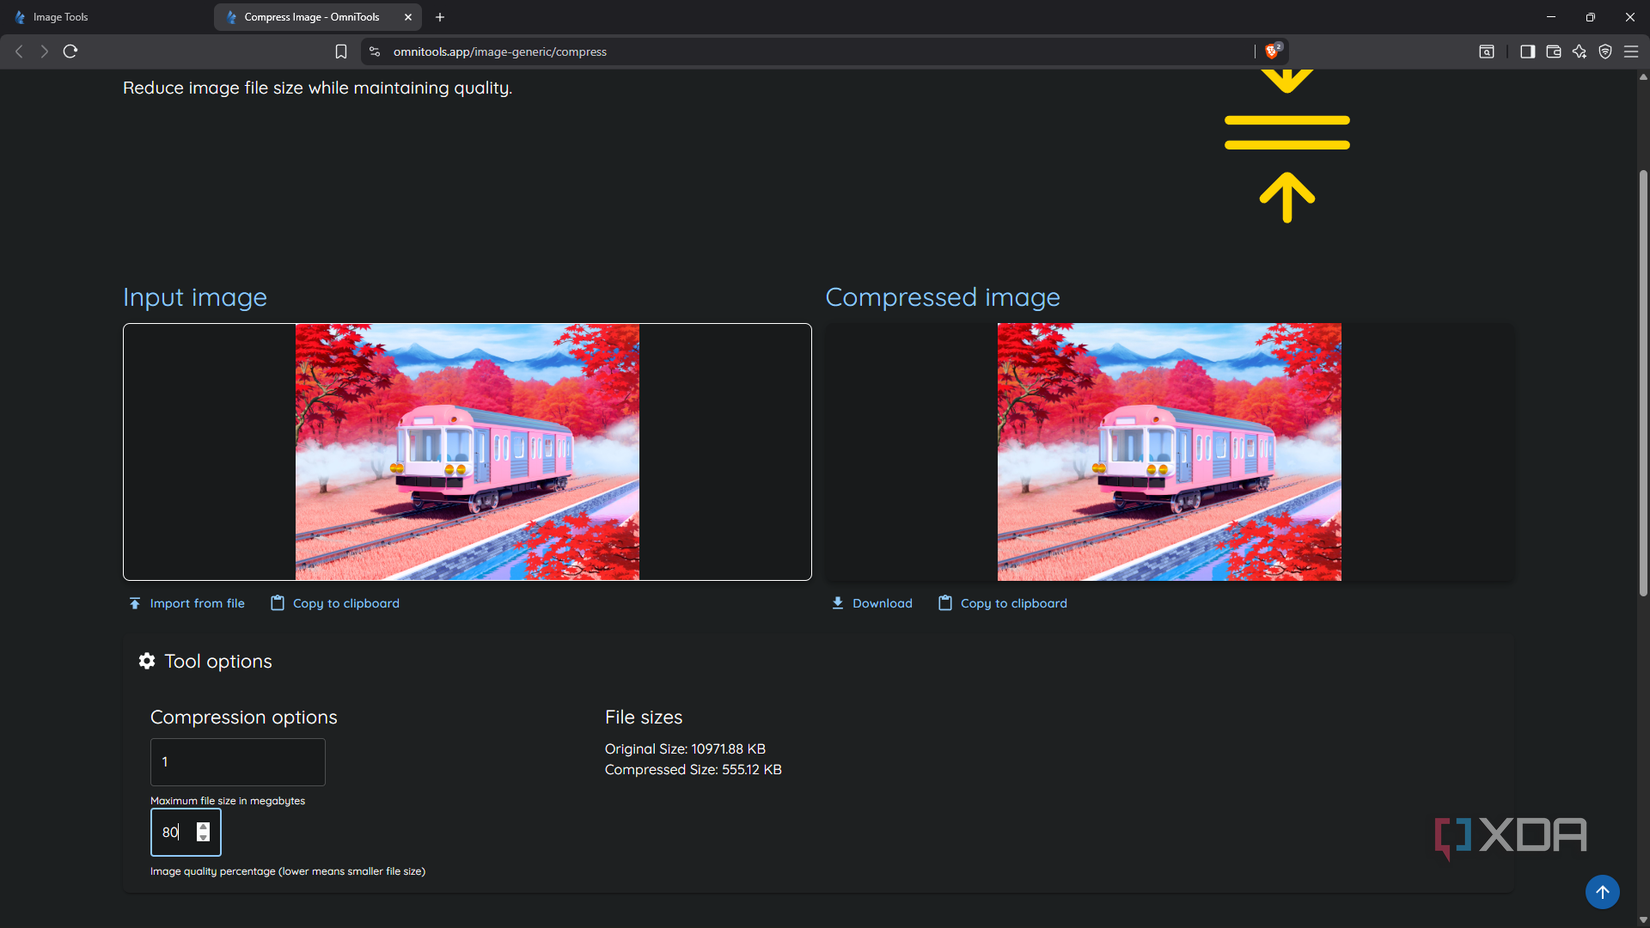
Task: Toggle Brave Shields in the address bar
Action: coord(1270,51)
